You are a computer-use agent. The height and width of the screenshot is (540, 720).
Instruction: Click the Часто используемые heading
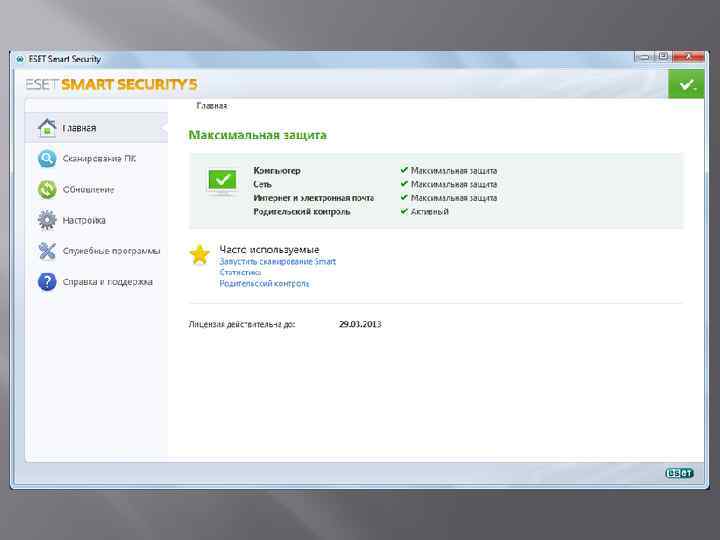tap(269, 249)
